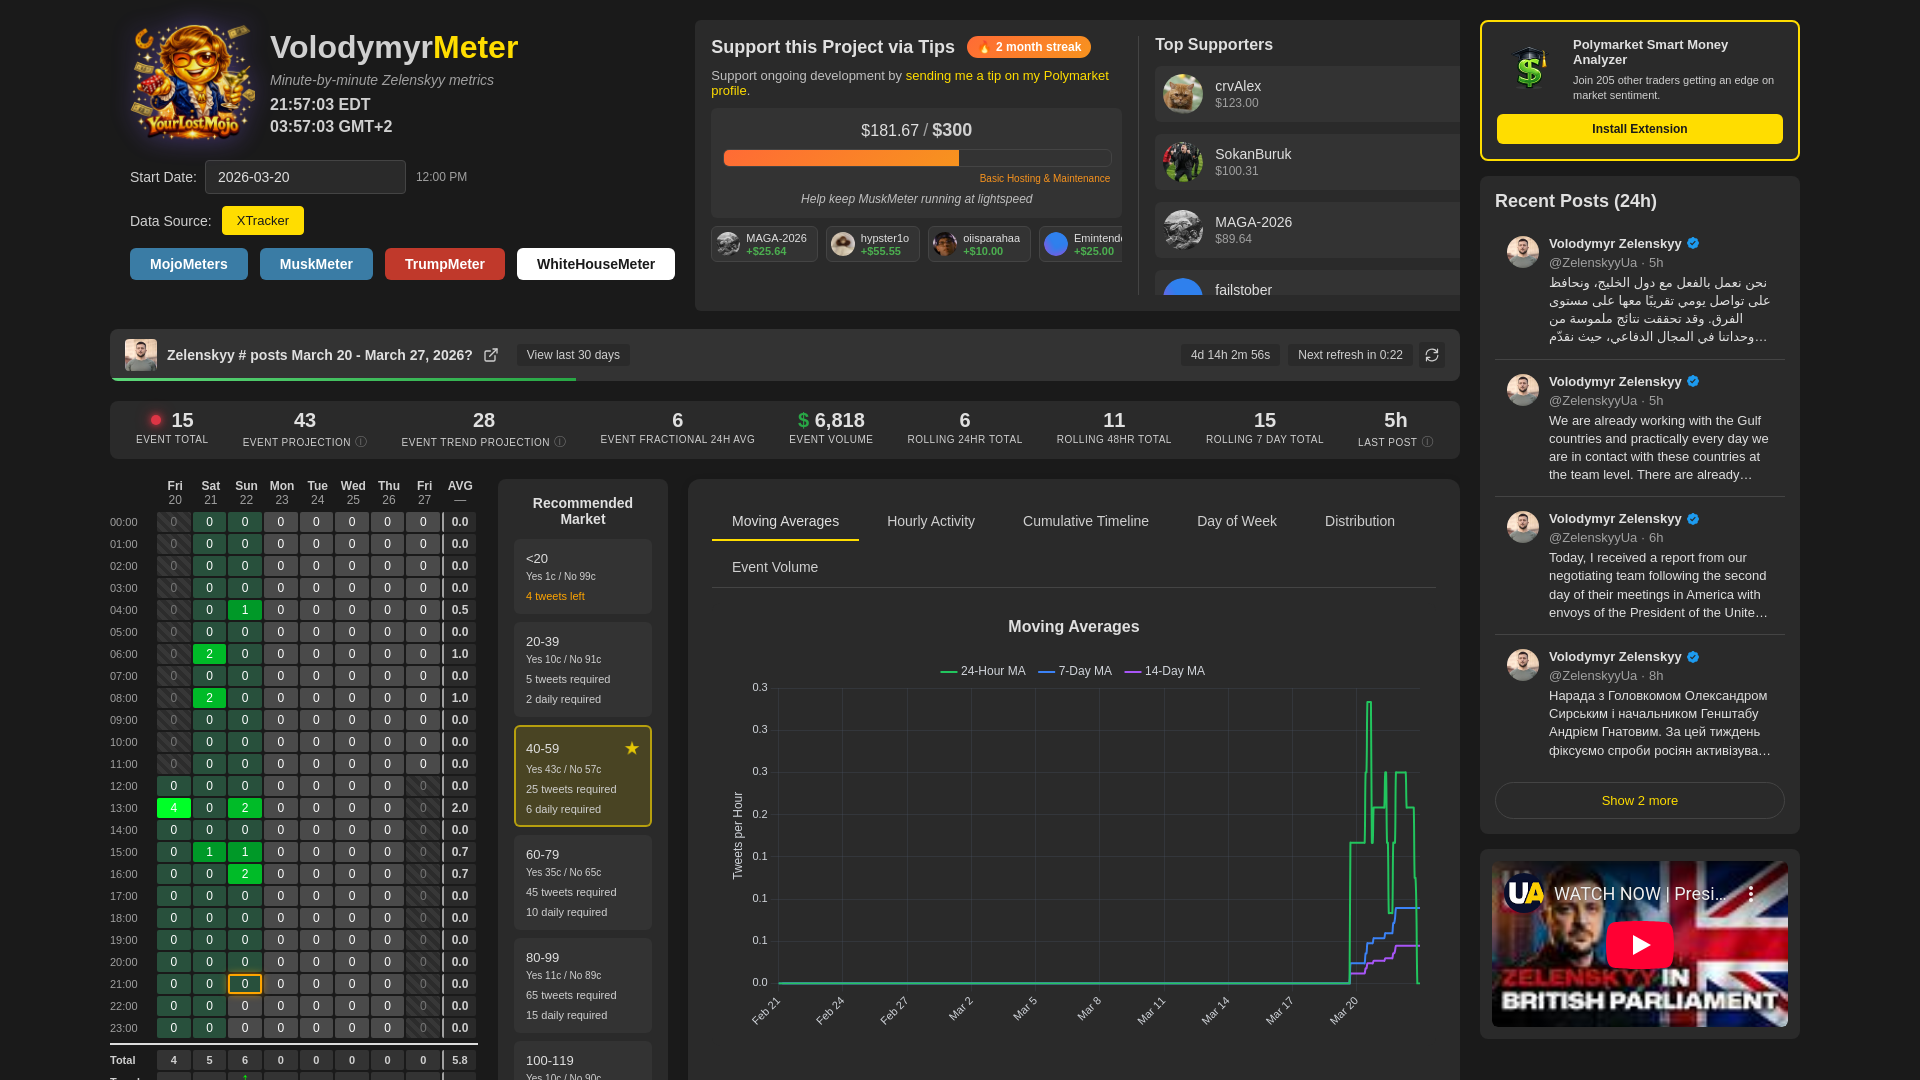Go to TrumpMeter
Image resolution: width=1920 pixels, height=1080 pixels.
pyautogui.click(x=445, y=264)
